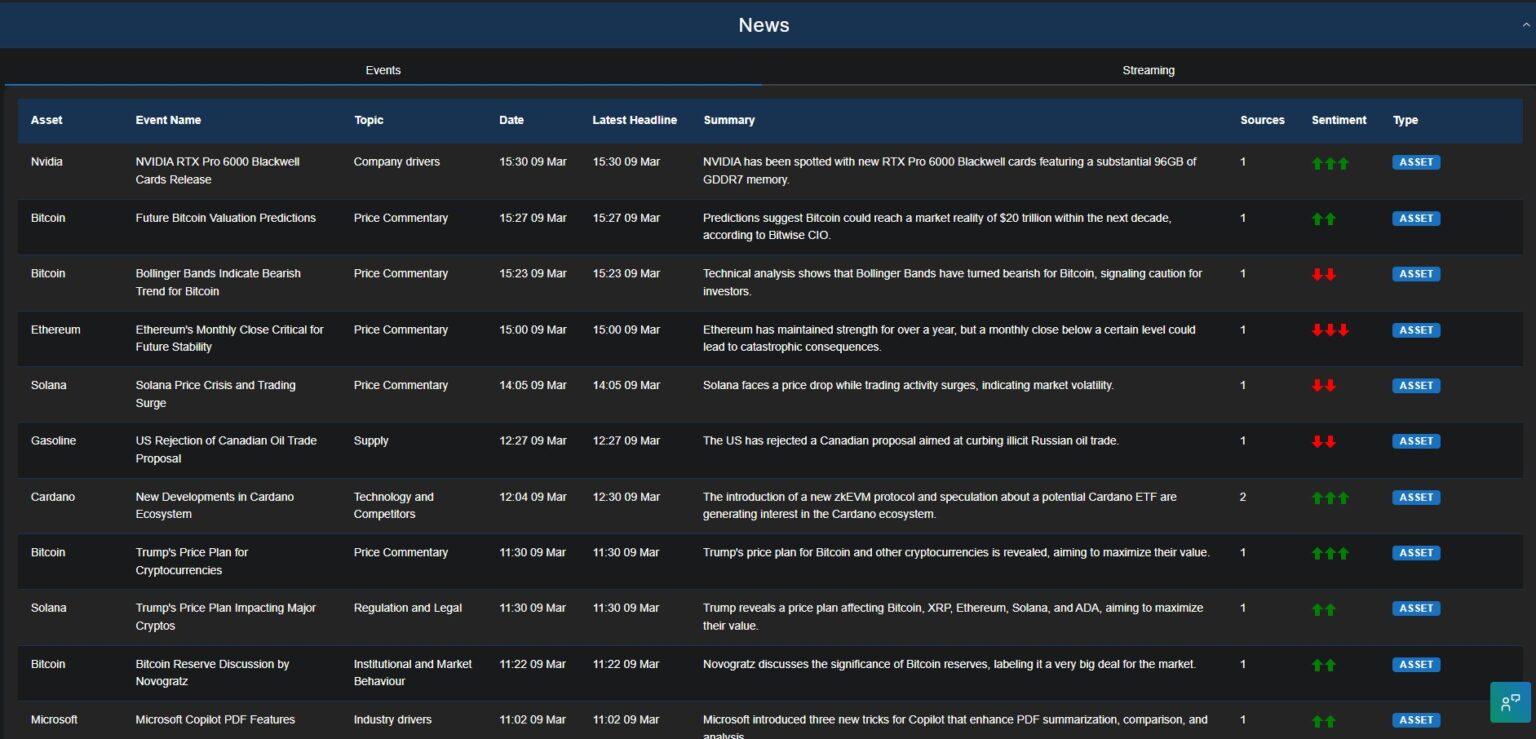The image size is (1536, 739).
Task: Click the ASSET badge in the Nvidia row
Action: [x=1416, y=162]
